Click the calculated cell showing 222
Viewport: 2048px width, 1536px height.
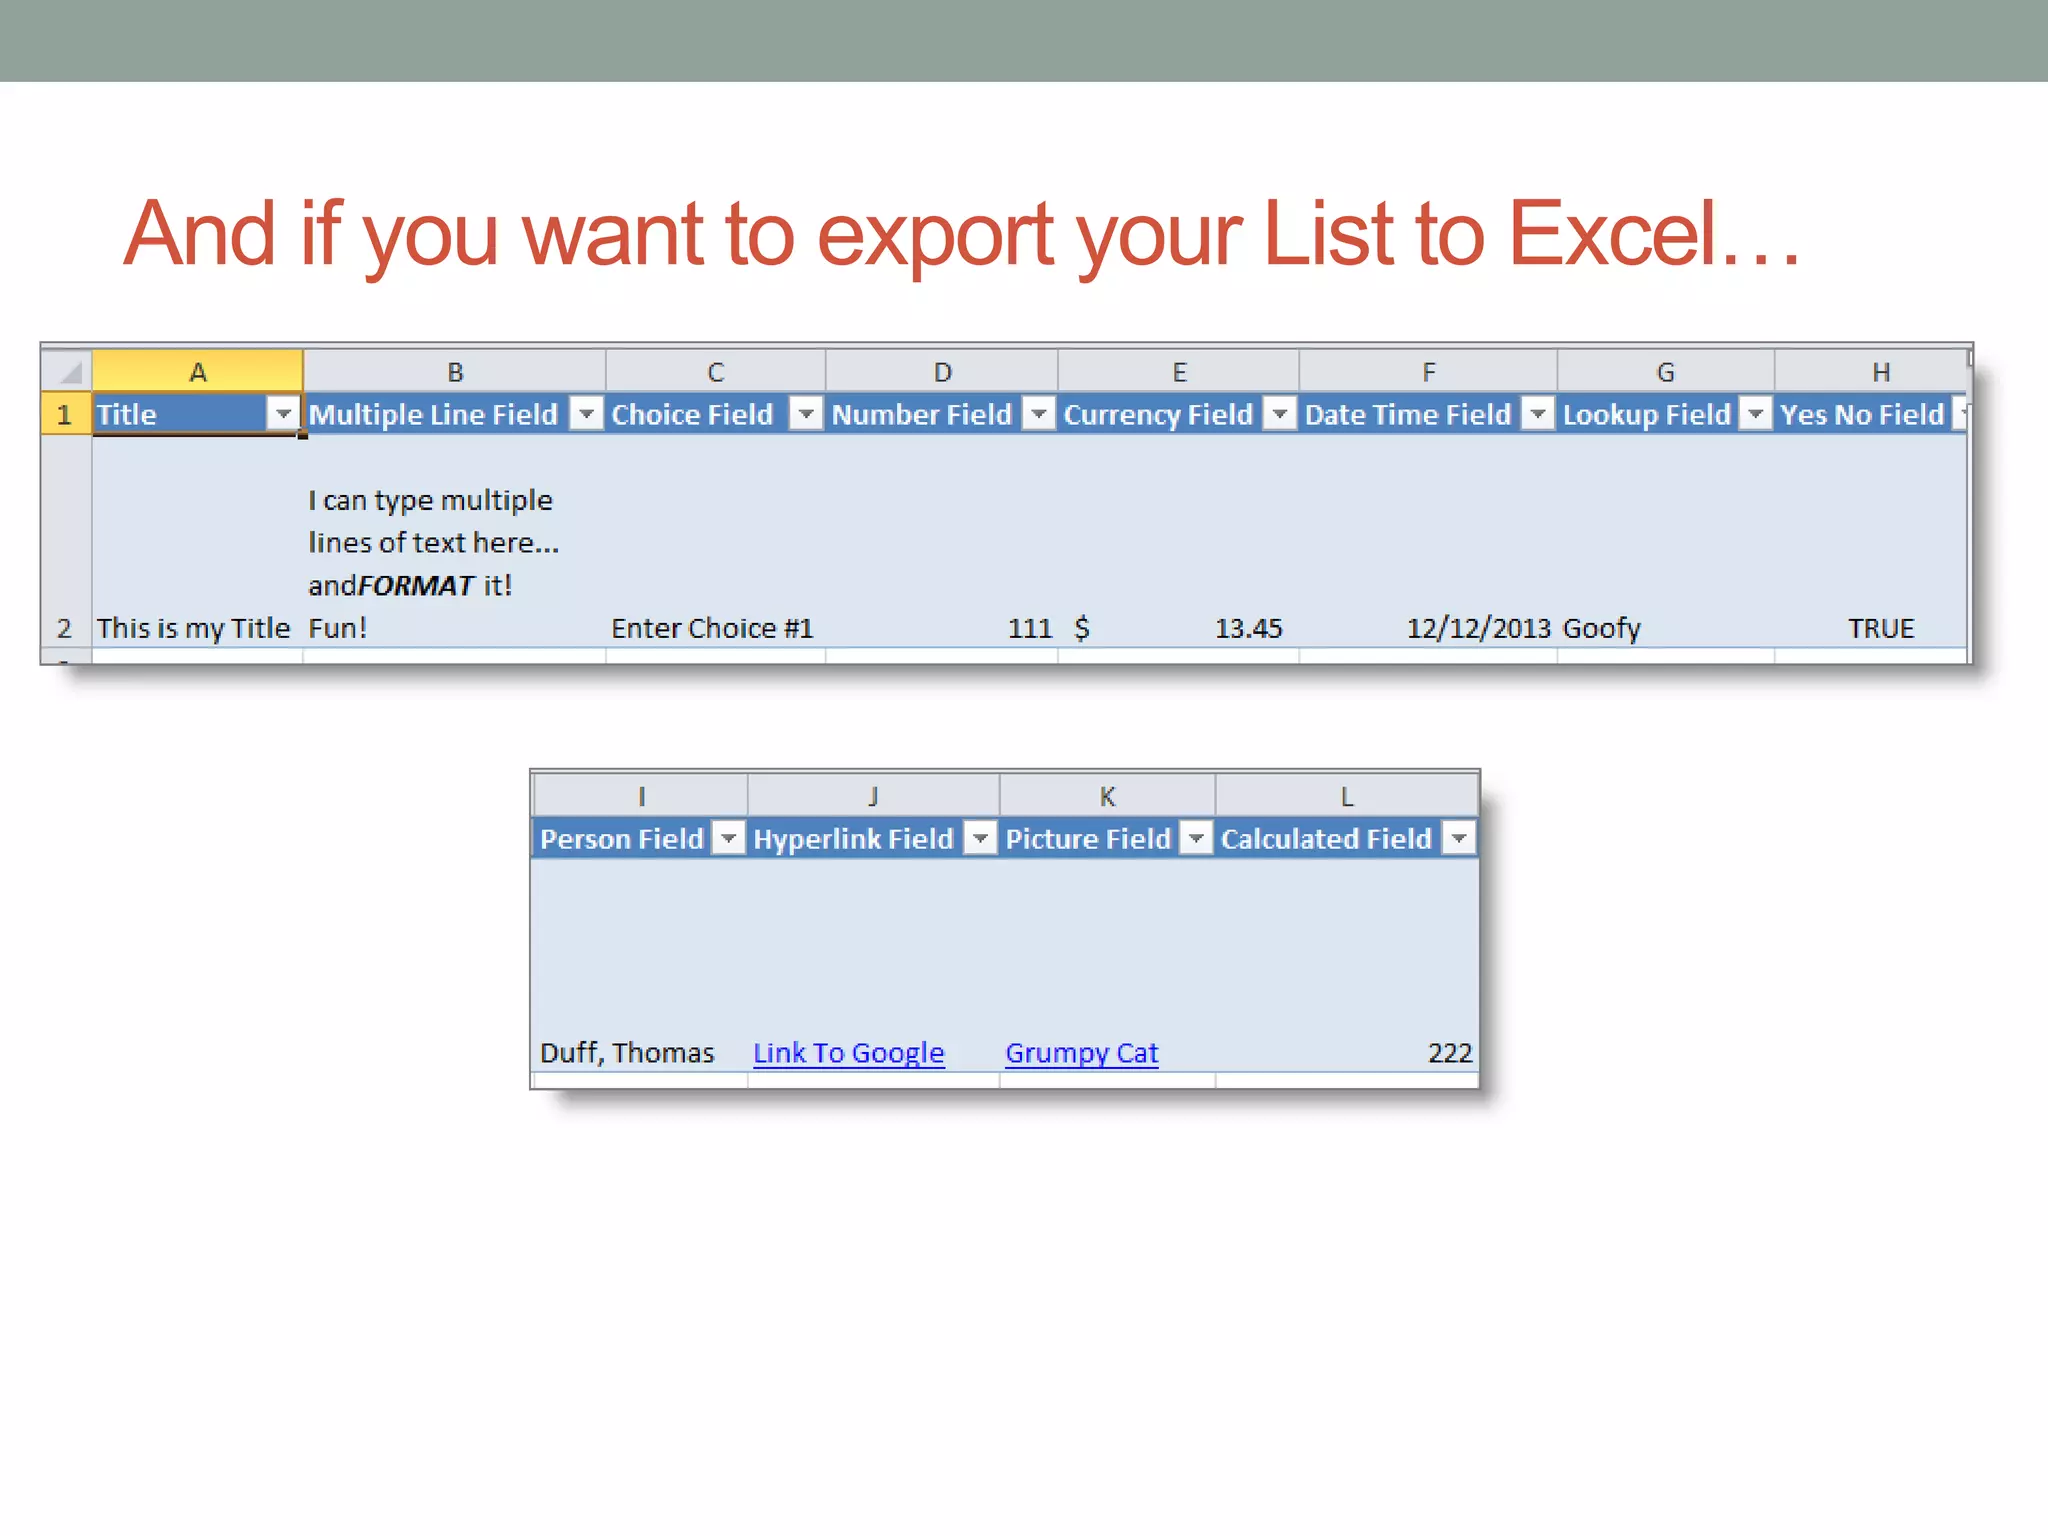point(1347,965)
